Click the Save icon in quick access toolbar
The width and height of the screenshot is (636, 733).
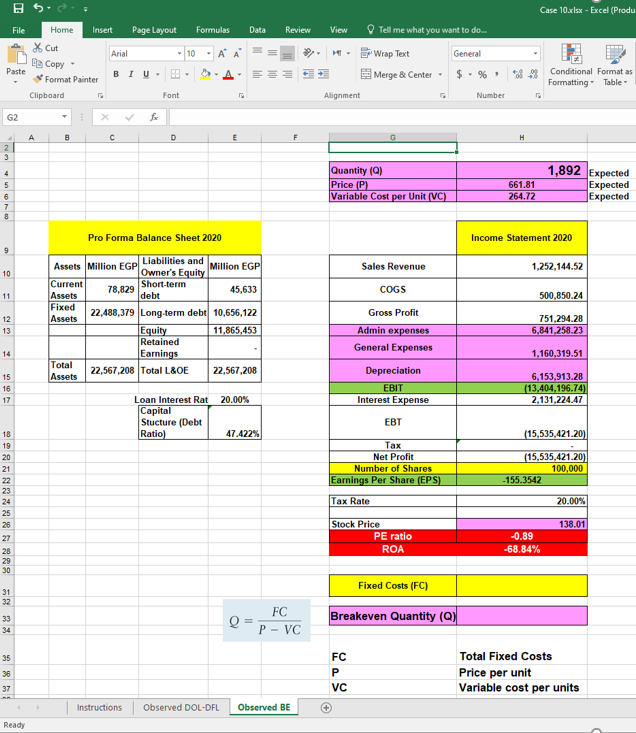click(x=18, y=8)
